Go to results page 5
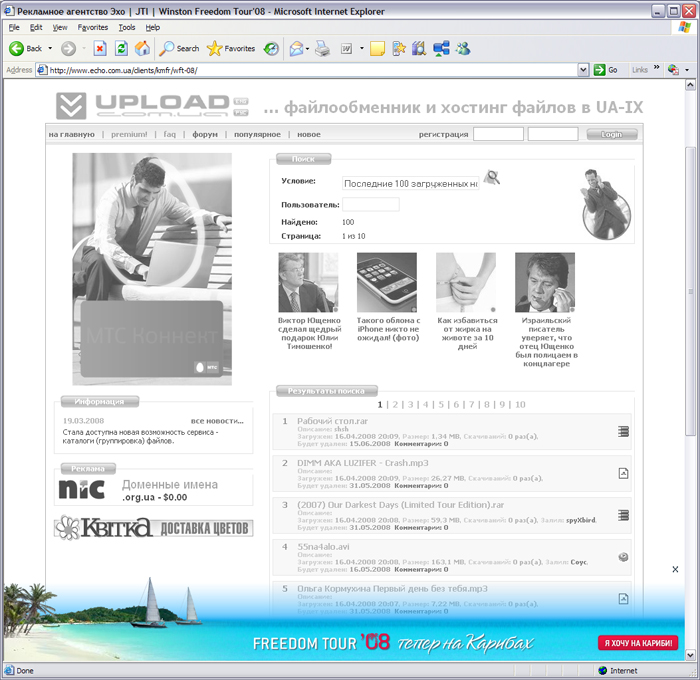The width and height of the screenshot is (700, 680). [x=441, y=405]
